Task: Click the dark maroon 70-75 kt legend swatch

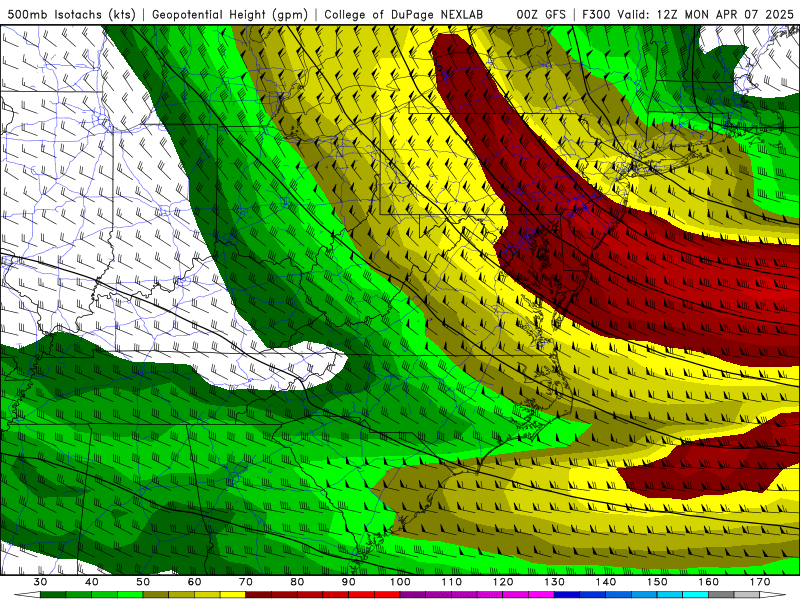Action: click(x=259, y=595)
